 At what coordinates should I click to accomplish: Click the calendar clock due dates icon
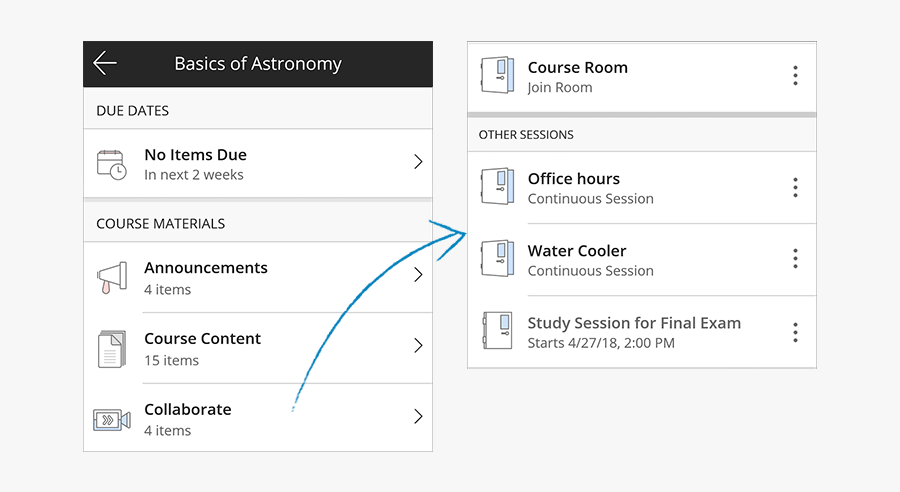click(x=111, y=164)
